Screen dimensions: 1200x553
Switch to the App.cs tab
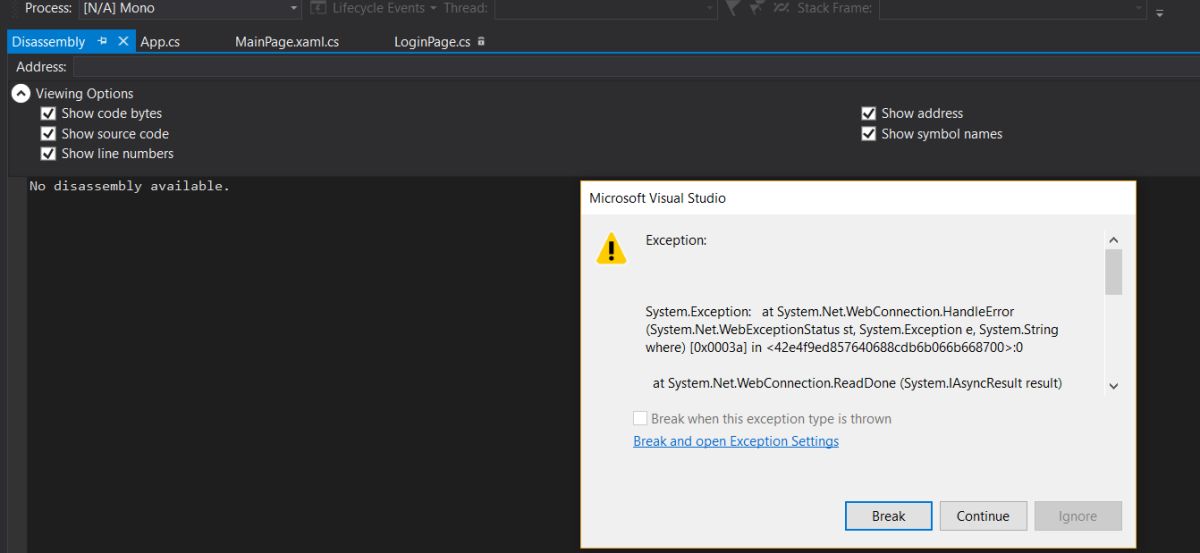point(160,42)
